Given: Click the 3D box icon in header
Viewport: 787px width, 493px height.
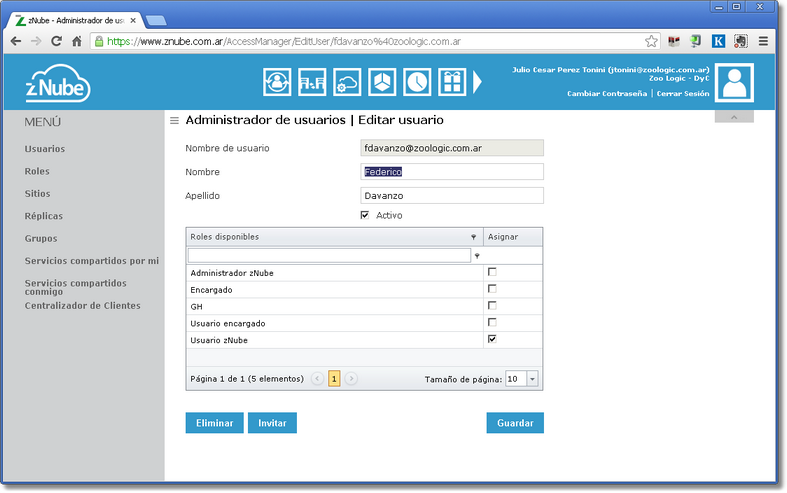Looking at the screenshot, I should tap(382, 82).
